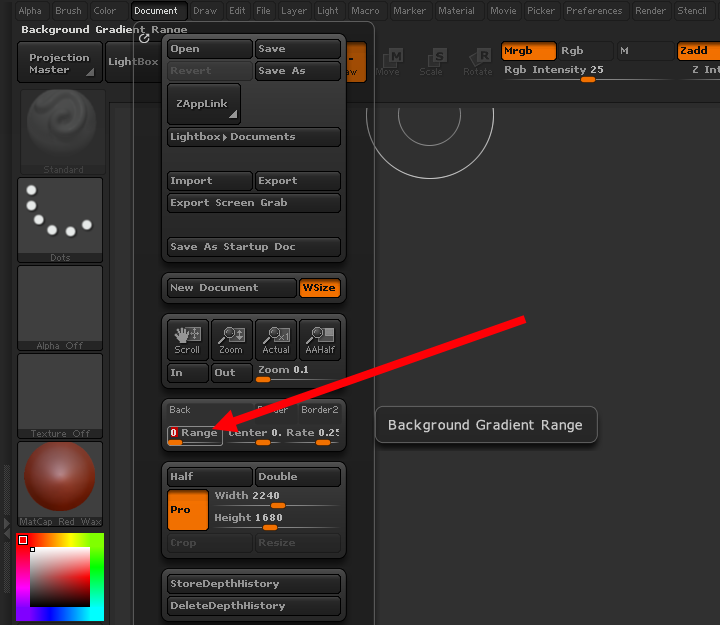
Task: Toggle the M material mode
Action: click(645, 51)
